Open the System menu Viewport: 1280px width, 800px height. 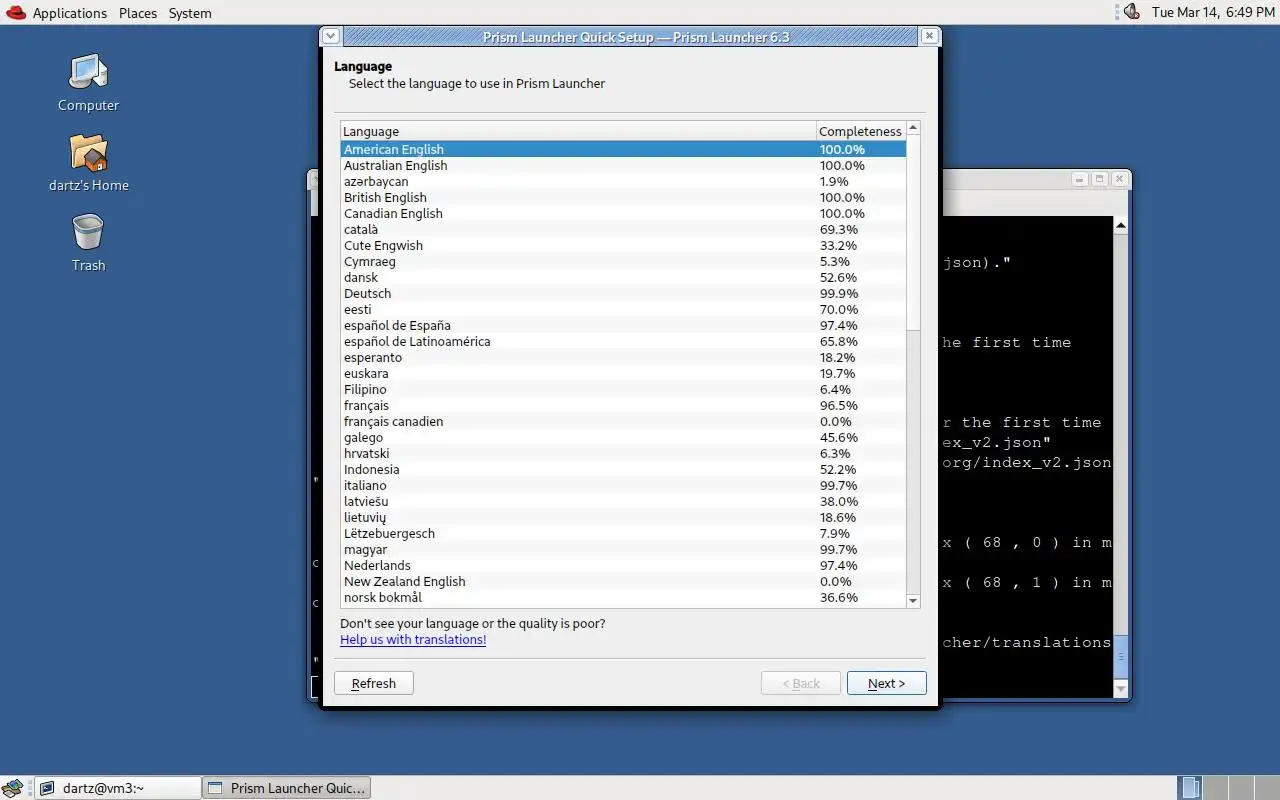(x=190, y=13)
